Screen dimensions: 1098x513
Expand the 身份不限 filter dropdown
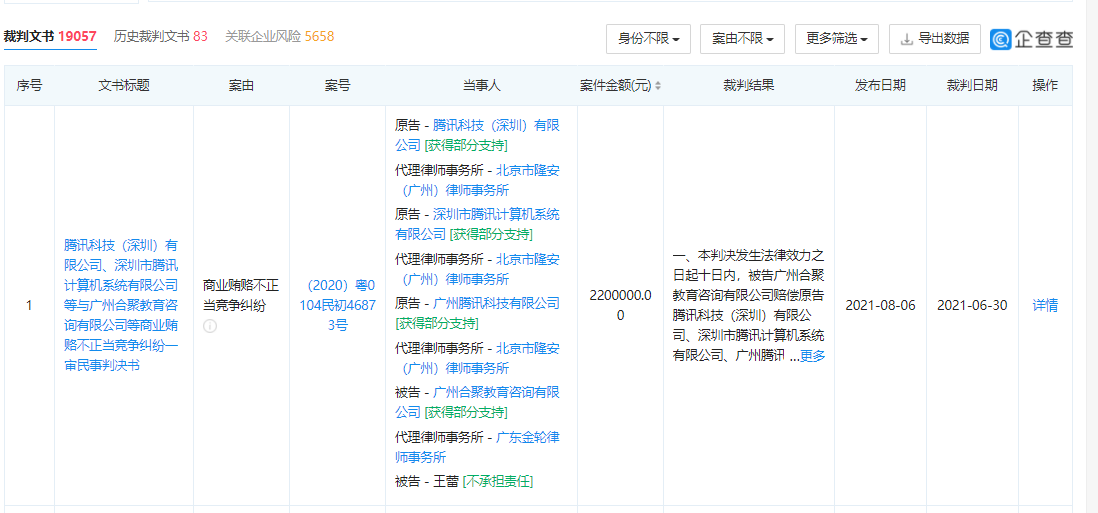[x=648, y=39]
